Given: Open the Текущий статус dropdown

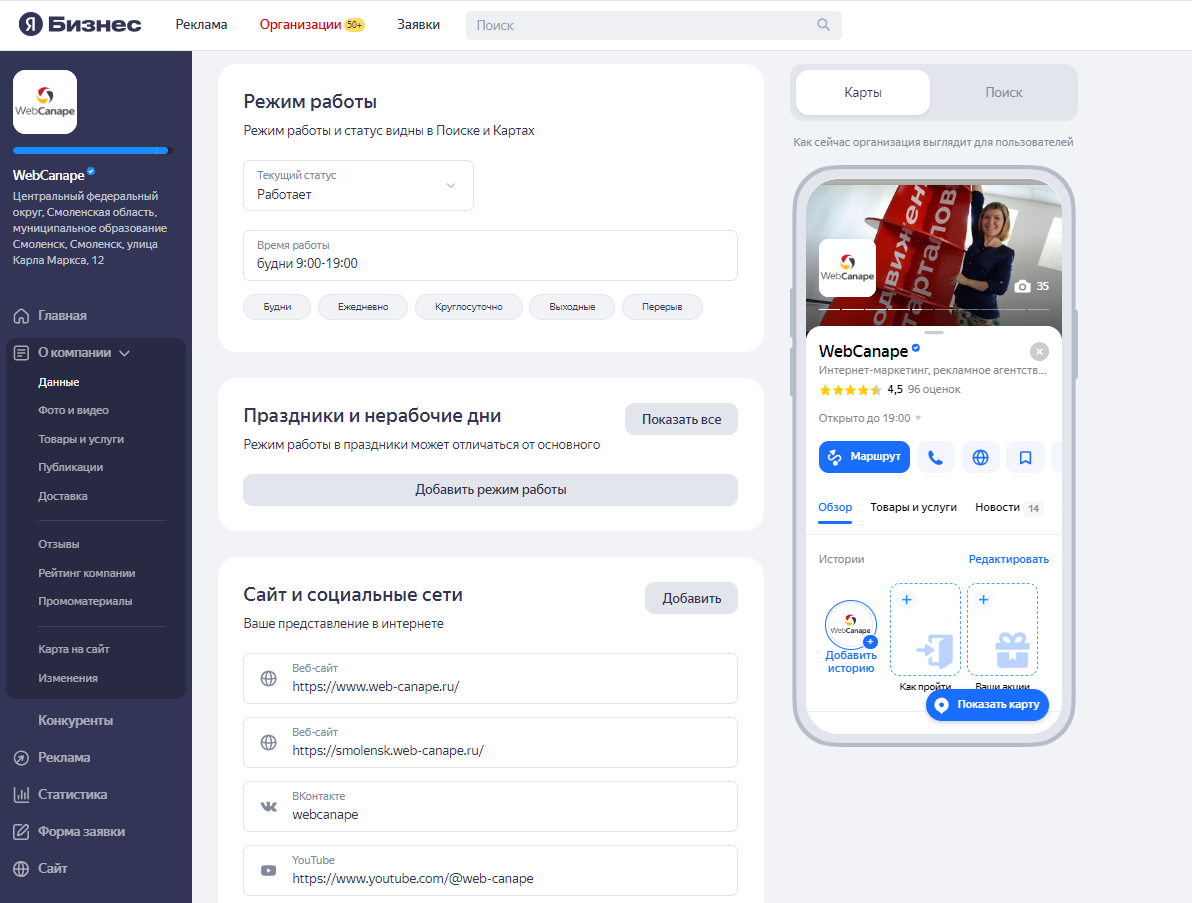Looking at the screenshot, I should (358, 185).
